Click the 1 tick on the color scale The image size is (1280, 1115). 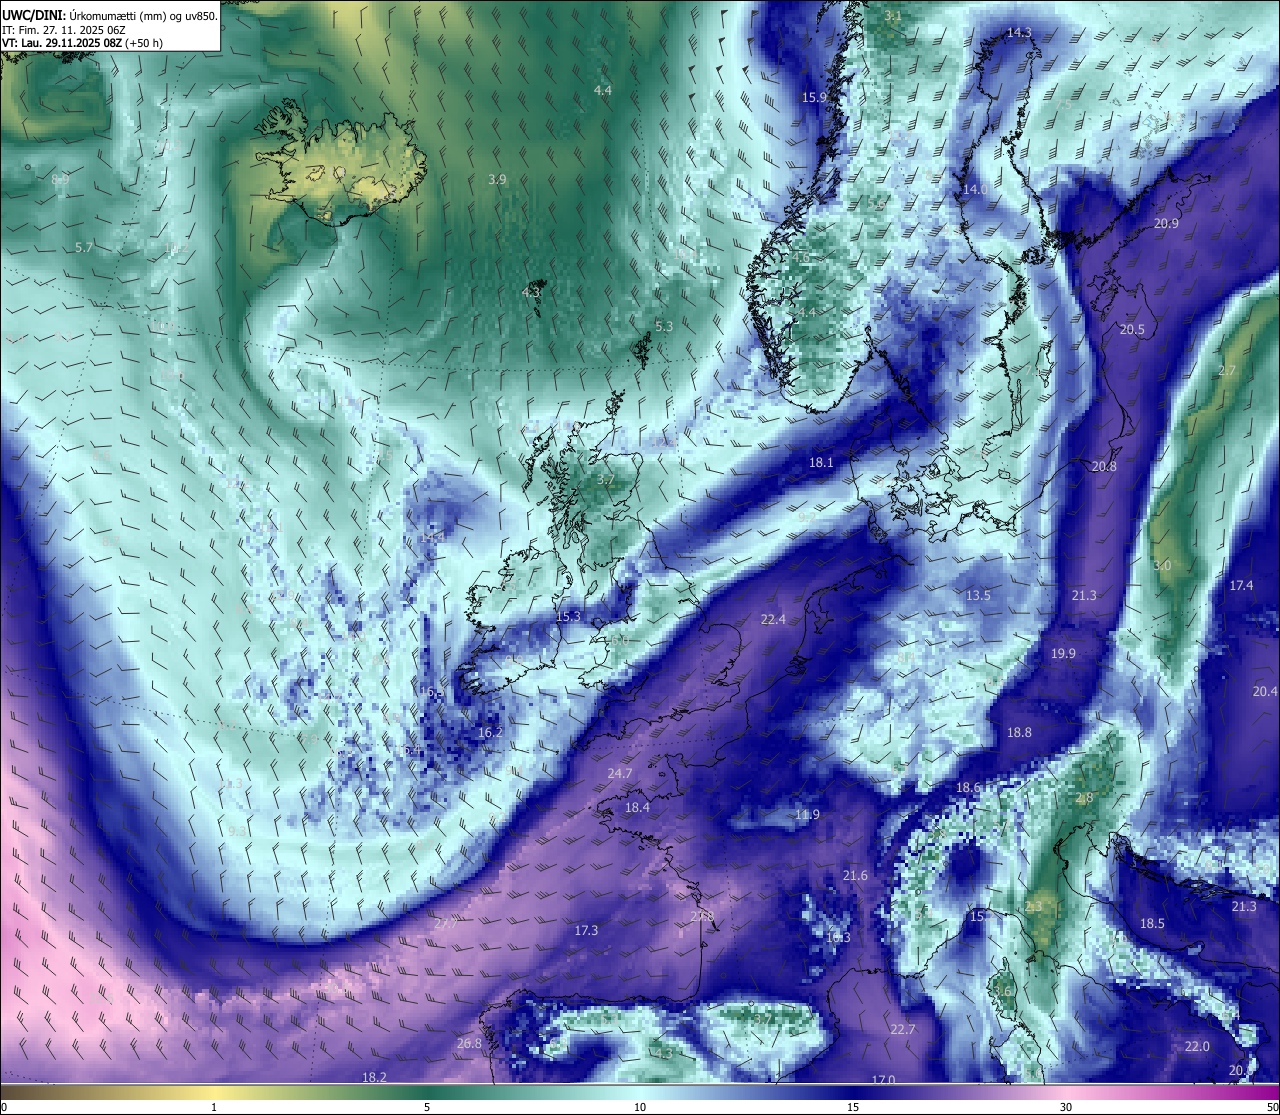point(214,1107)
